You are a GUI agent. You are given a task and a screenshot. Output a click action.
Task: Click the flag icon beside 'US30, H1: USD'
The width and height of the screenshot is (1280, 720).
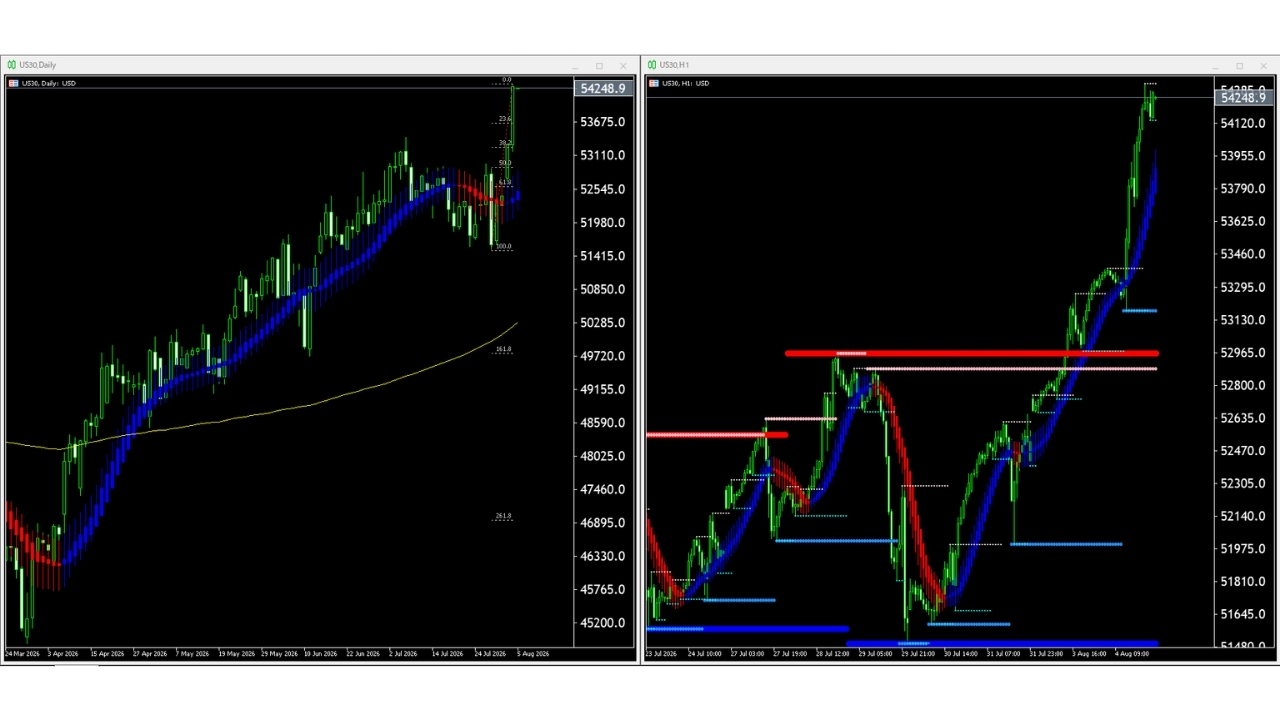coord(653,83)
